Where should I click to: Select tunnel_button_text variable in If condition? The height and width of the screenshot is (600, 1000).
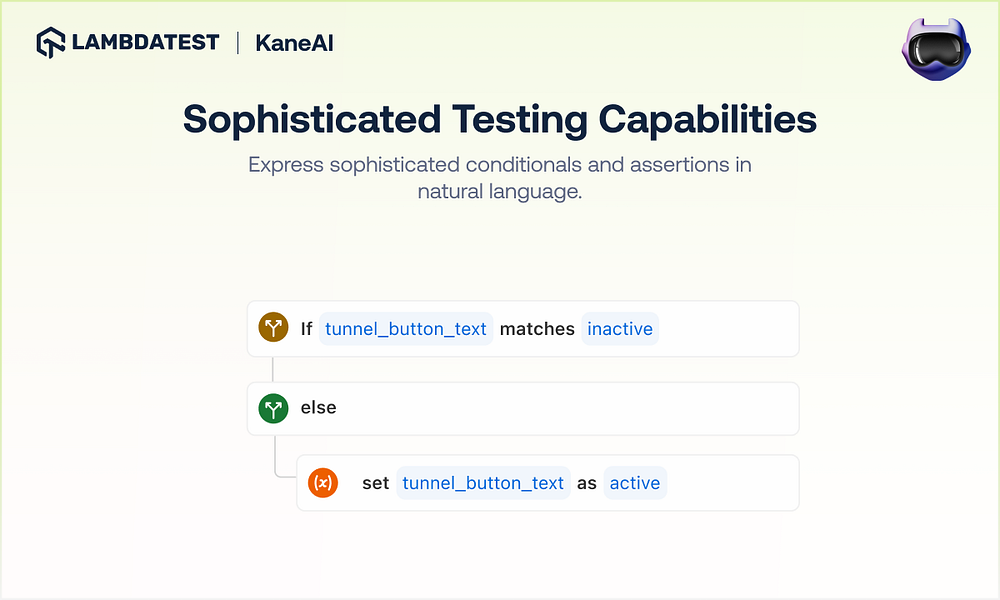pos(406,329)
